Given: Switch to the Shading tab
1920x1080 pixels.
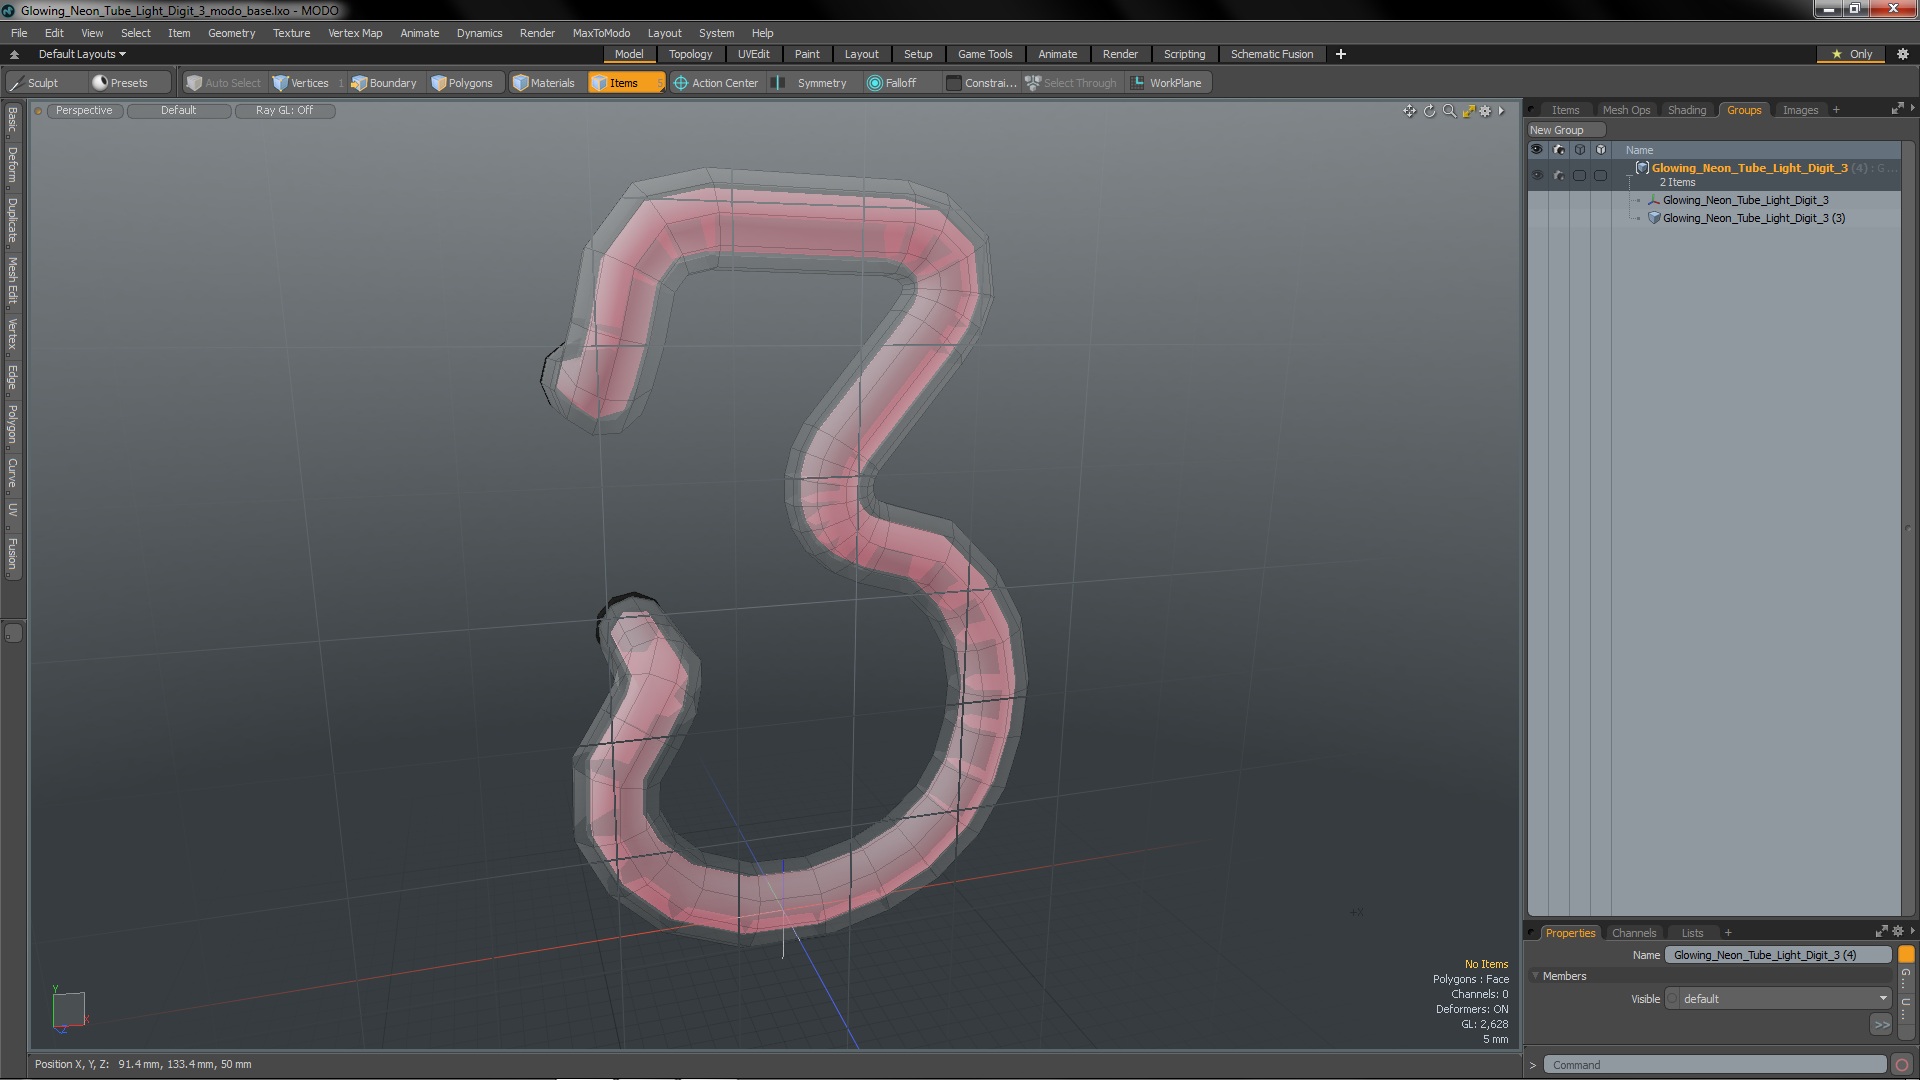Looking at the screenshot, I should click(1687, 110).
